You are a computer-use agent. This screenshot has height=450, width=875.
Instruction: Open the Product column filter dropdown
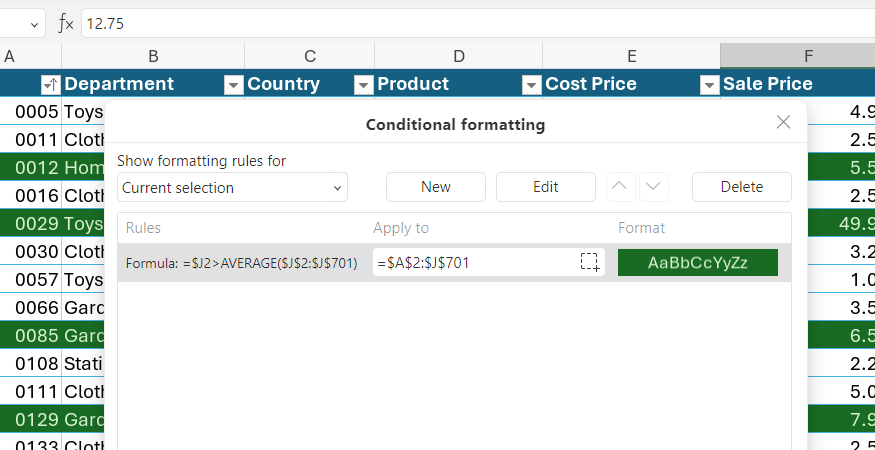pos(531,85)
